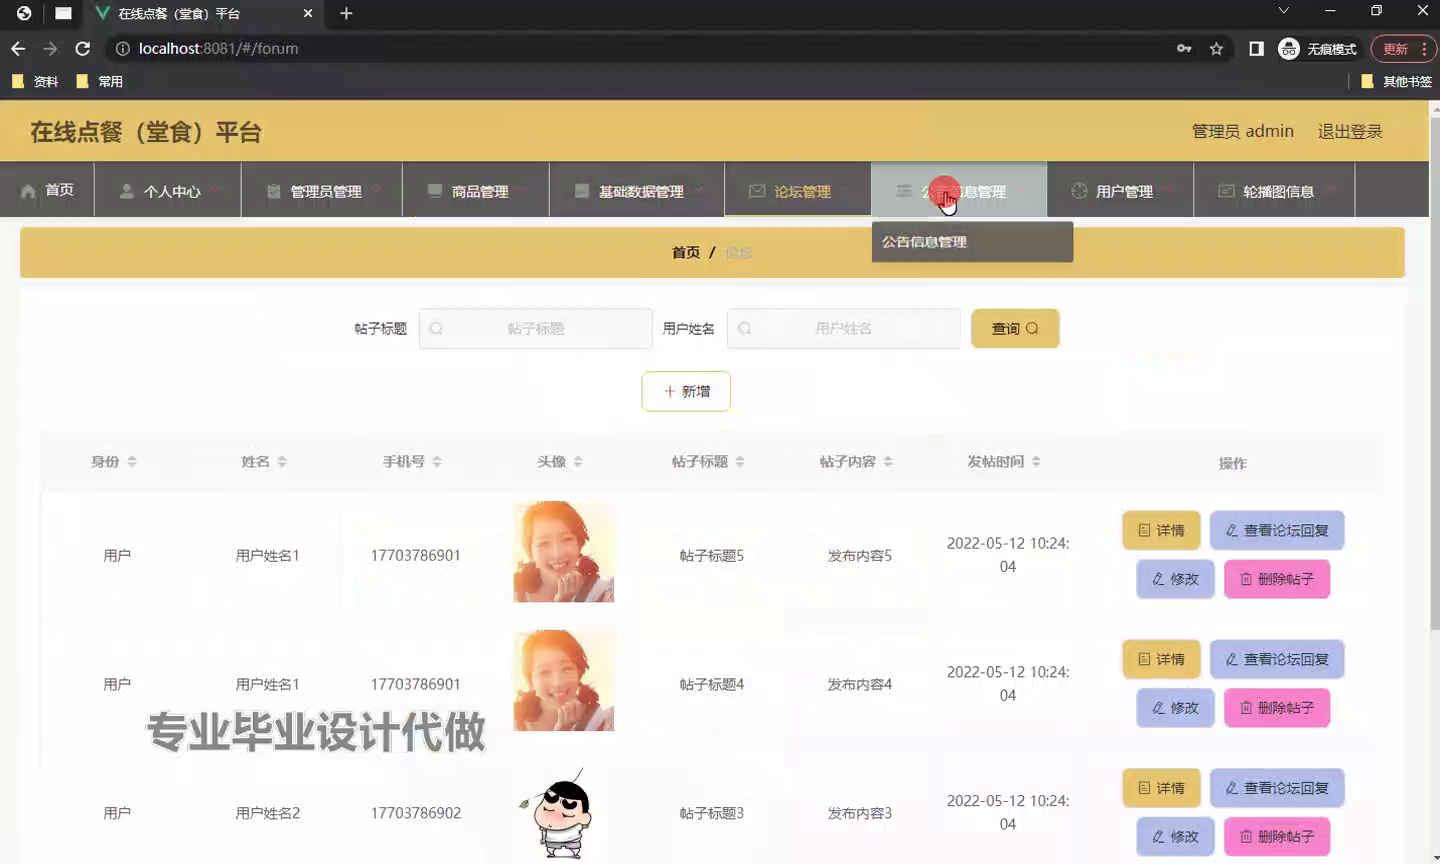
Task: Click phone number 17703786902 cell
Action: [x=416, y=813]
